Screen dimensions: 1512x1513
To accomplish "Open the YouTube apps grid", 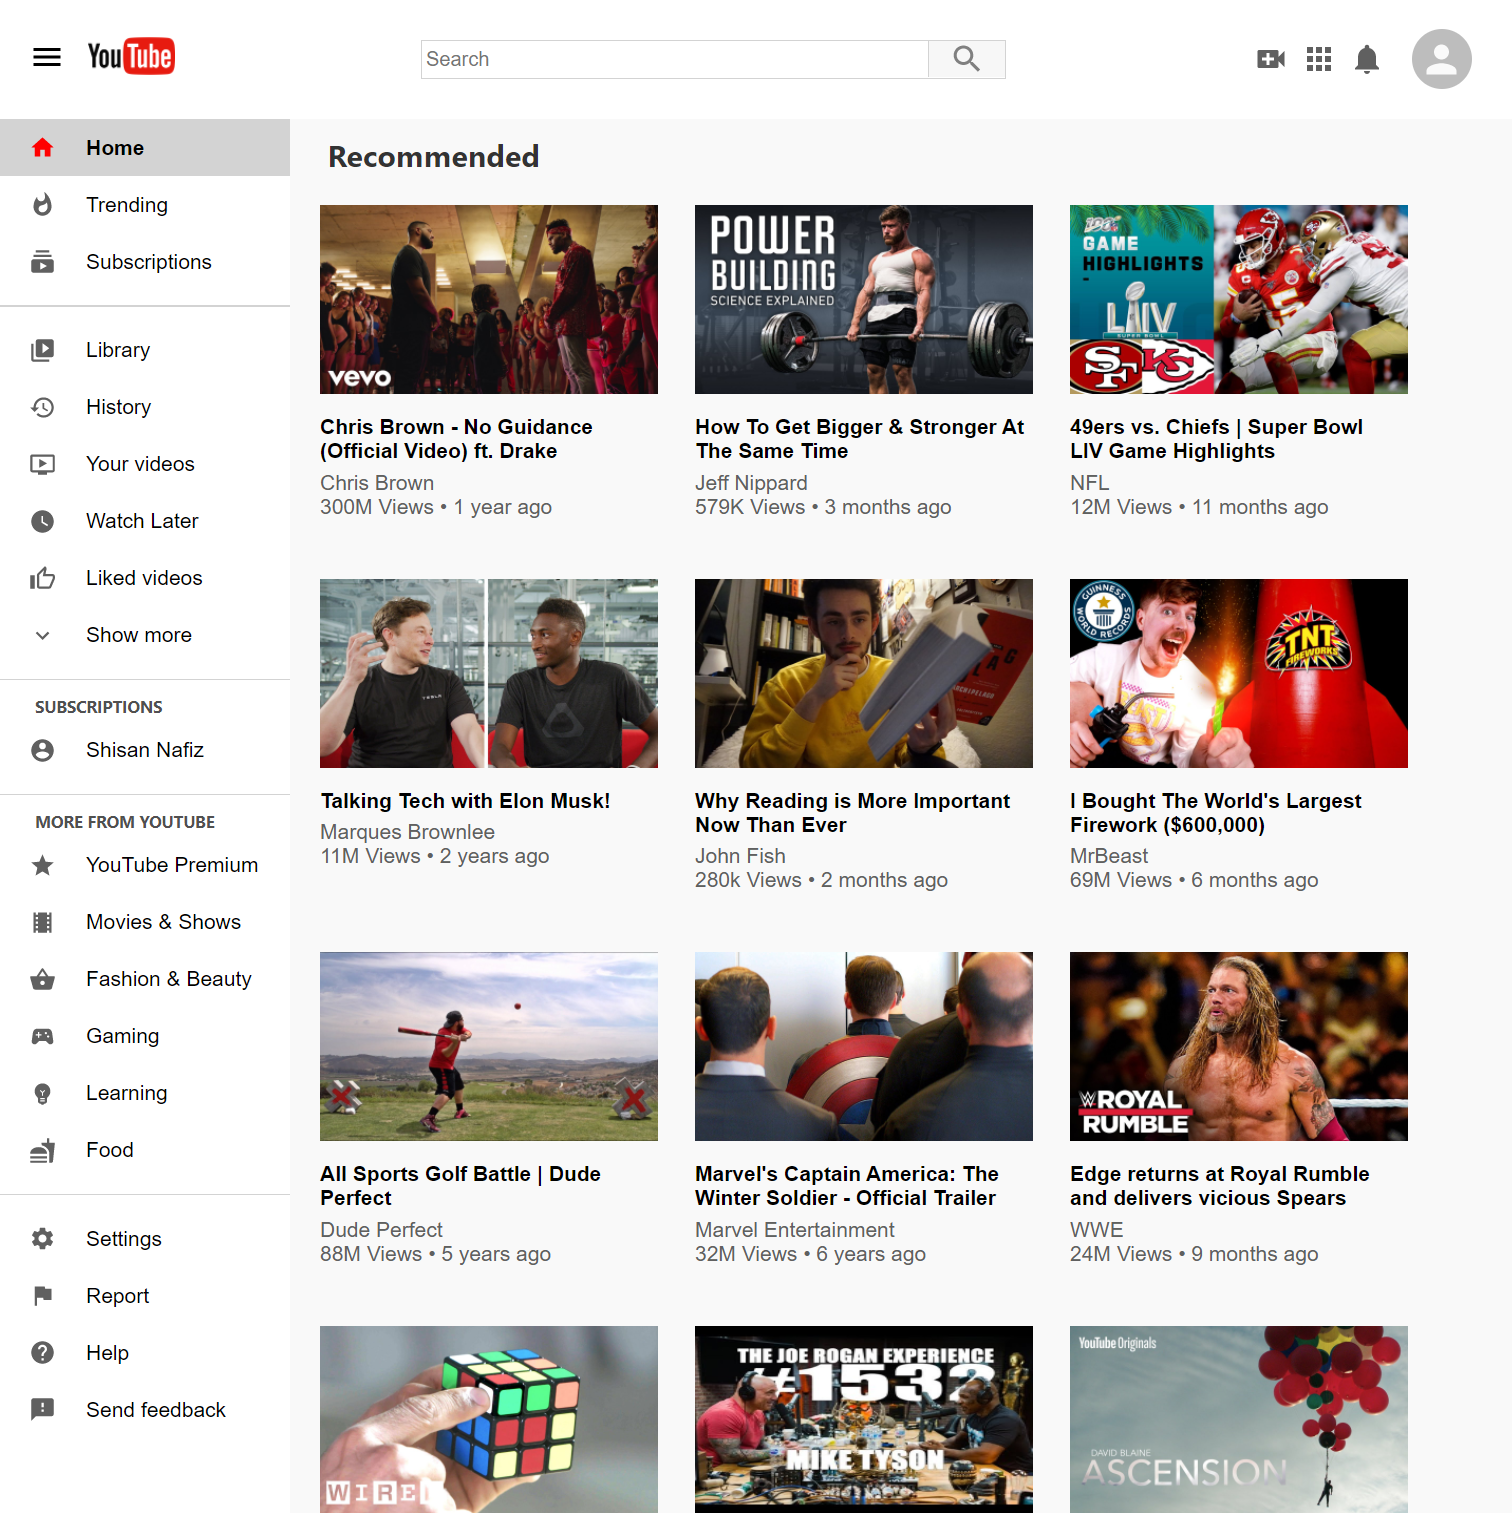I will [1318, 60].
